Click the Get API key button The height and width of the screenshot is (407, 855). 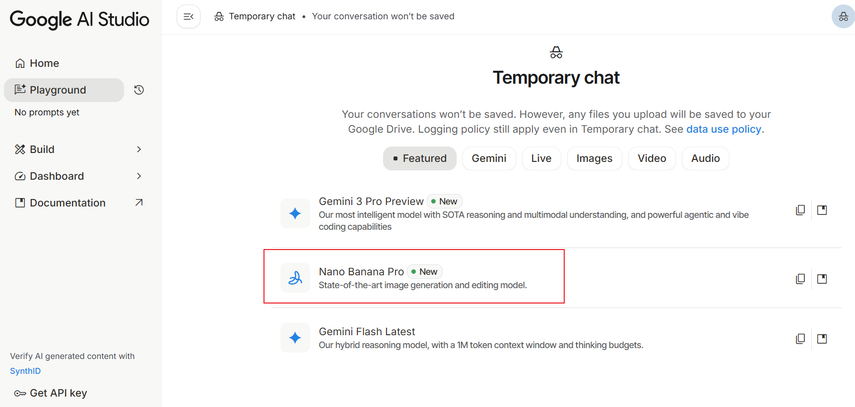coord(58,393)
